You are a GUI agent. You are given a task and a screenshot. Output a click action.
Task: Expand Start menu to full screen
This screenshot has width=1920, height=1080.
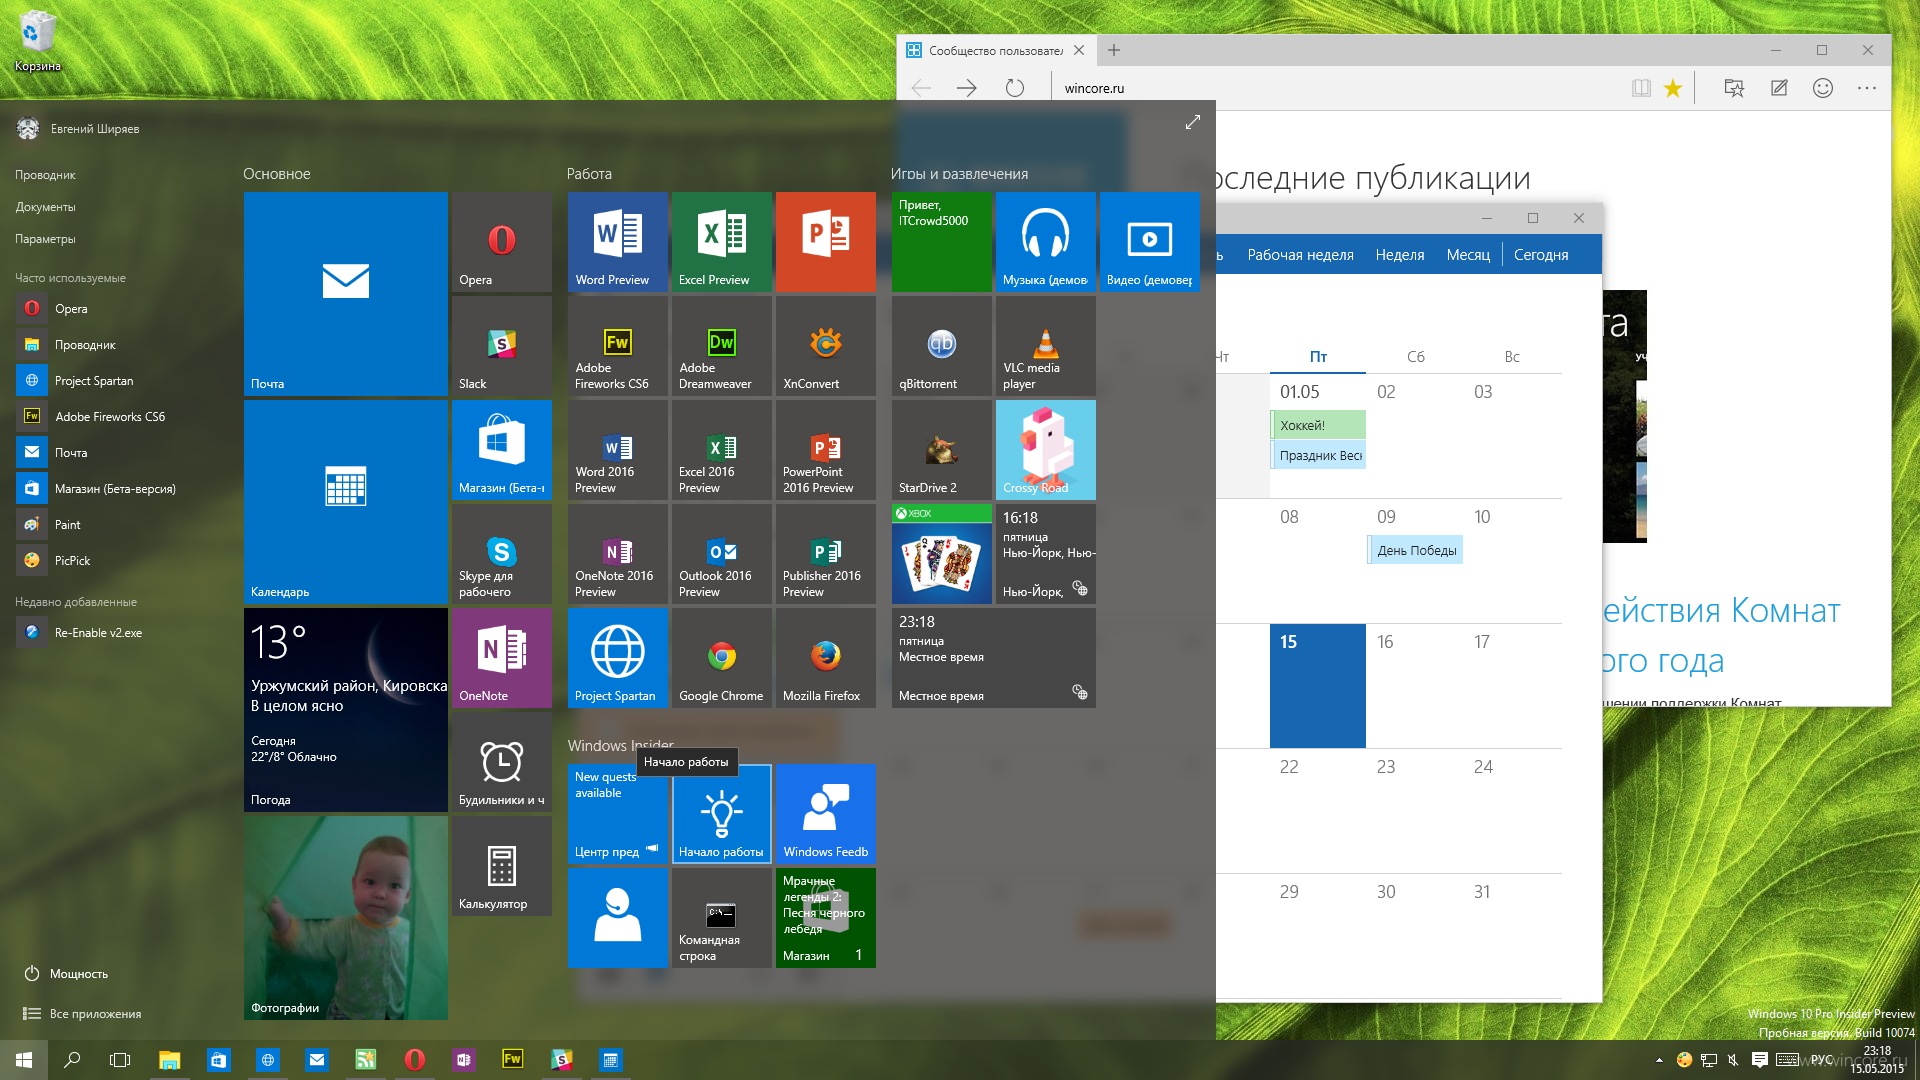coord(1192,122)
